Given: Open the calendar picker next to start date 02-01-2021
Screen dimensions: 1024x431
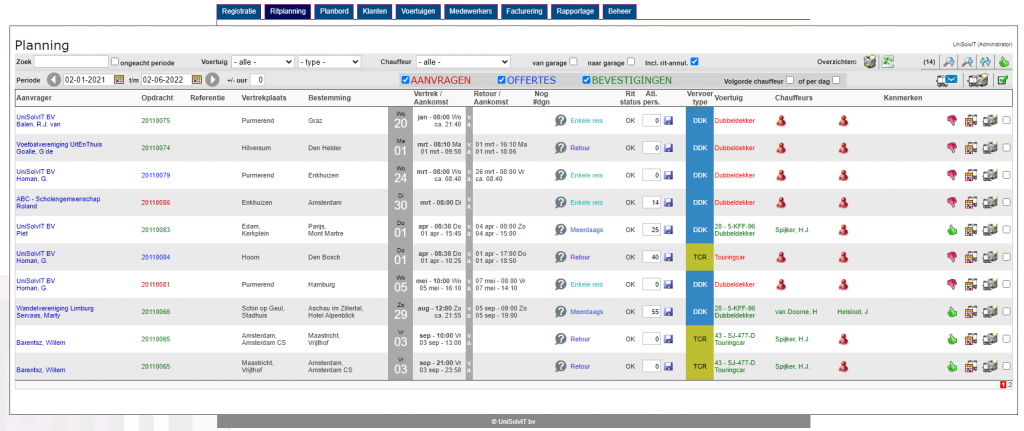Looking at the screenshot, I should [118, 80].
